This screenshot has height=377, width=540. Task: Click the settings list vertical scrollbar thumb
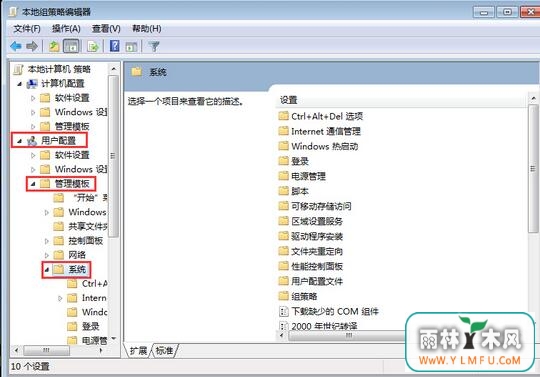click(533, 169)
